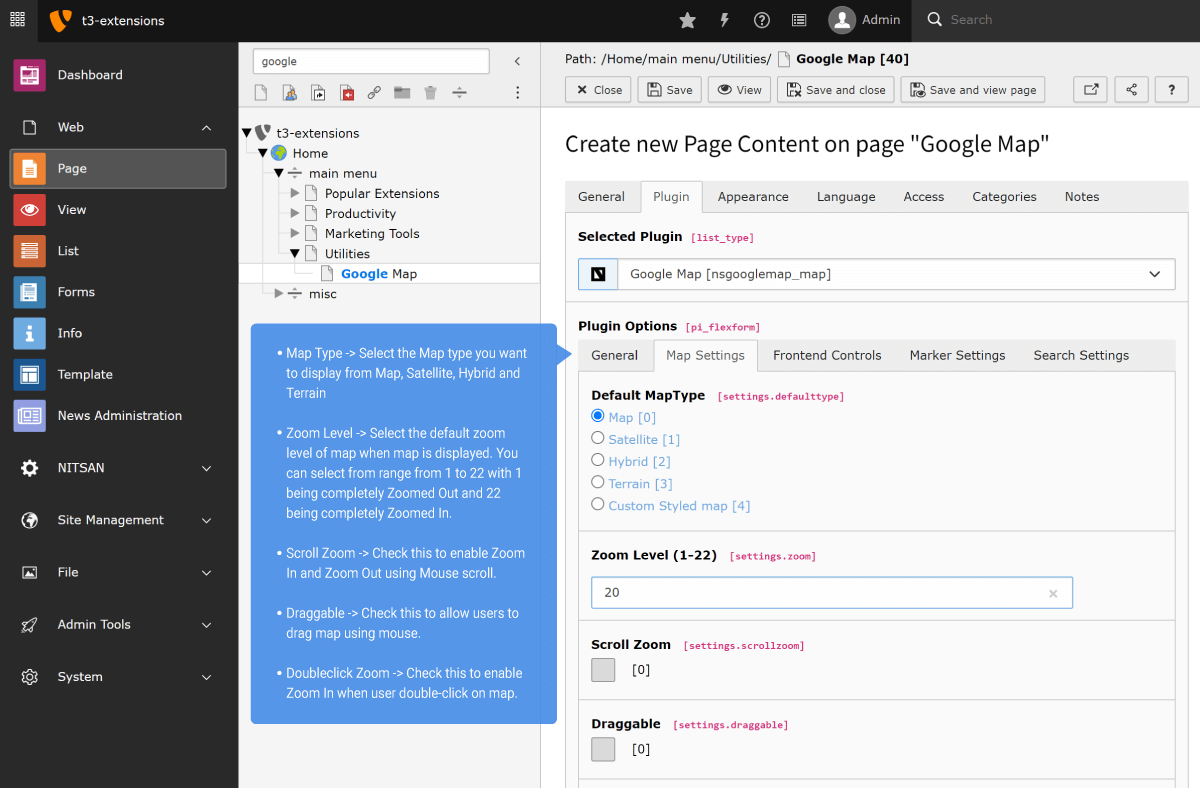Switch to the Language tab

tap(846, 197)
